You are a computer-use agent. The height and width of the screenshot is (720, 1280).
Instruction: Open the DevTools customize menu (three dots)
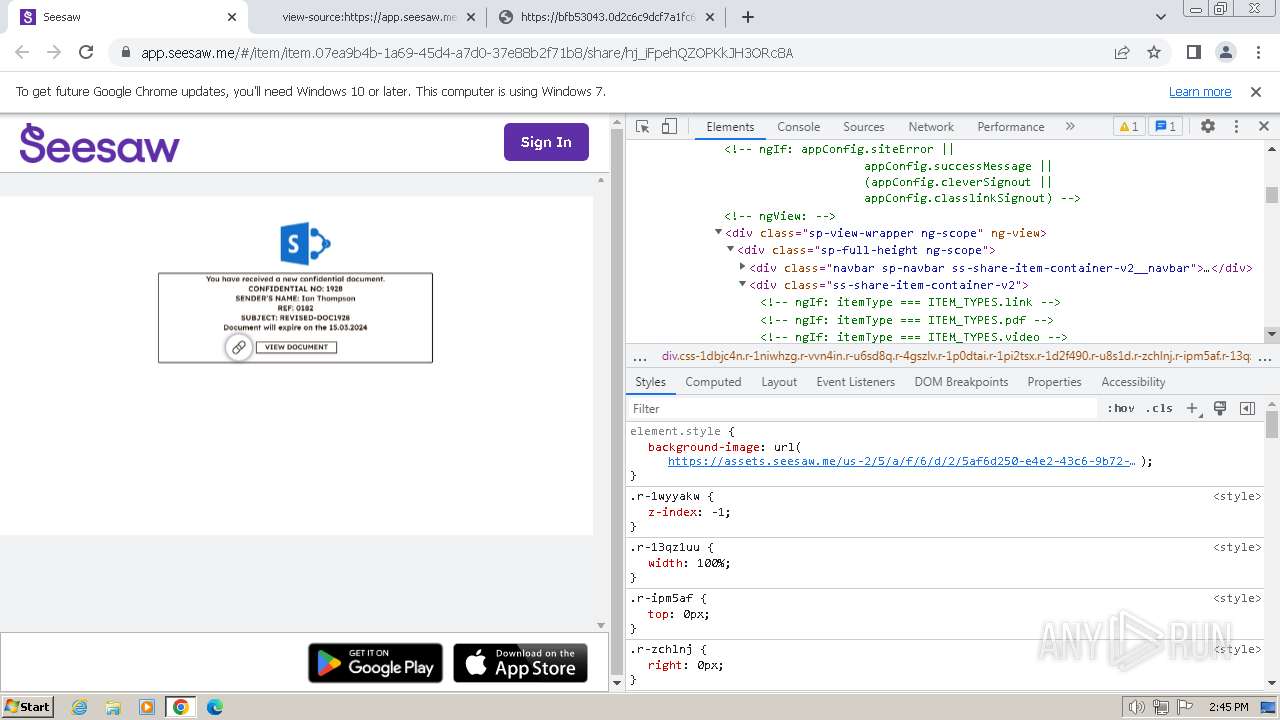click(1236, 127)
